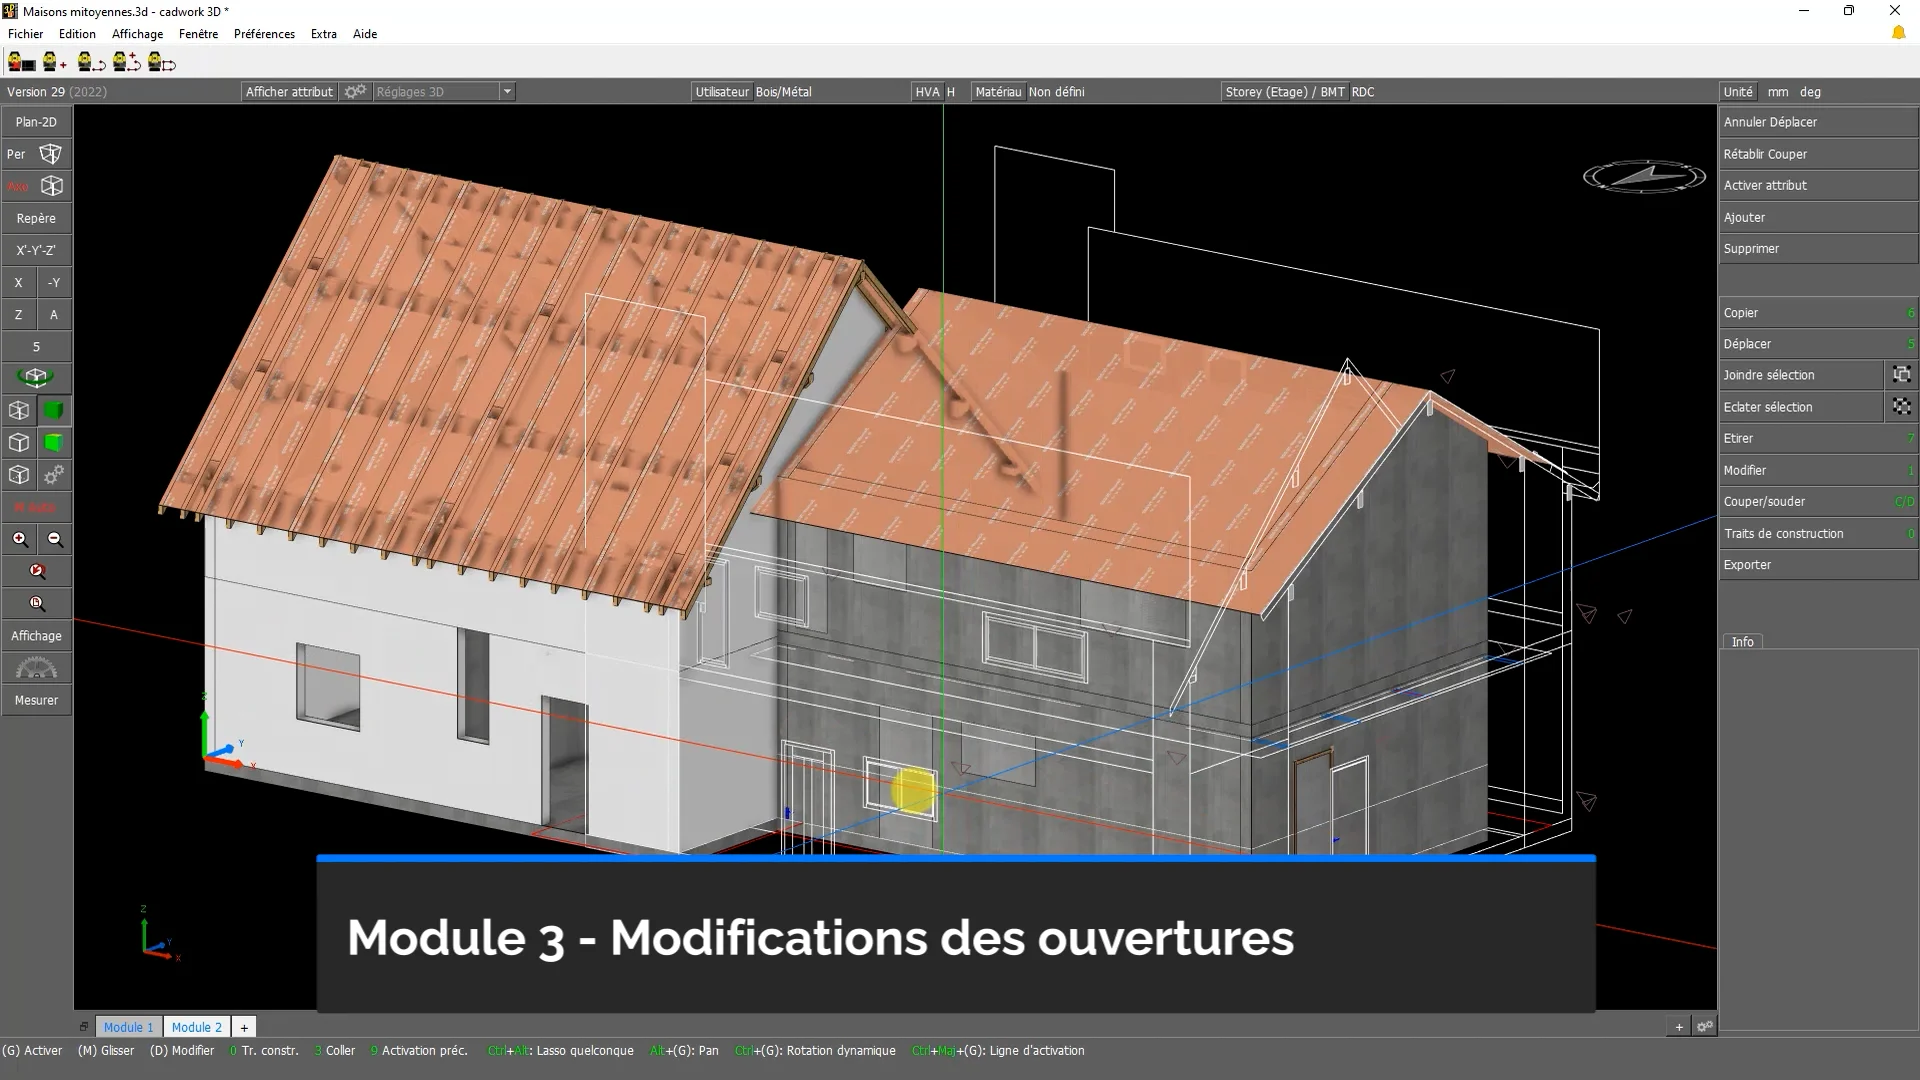Image resolution: width=1920 pixels, height=1080 pixels.
Task: Click the Afficher attribut button
Action: pyautogui.click(x=288, y=91)
